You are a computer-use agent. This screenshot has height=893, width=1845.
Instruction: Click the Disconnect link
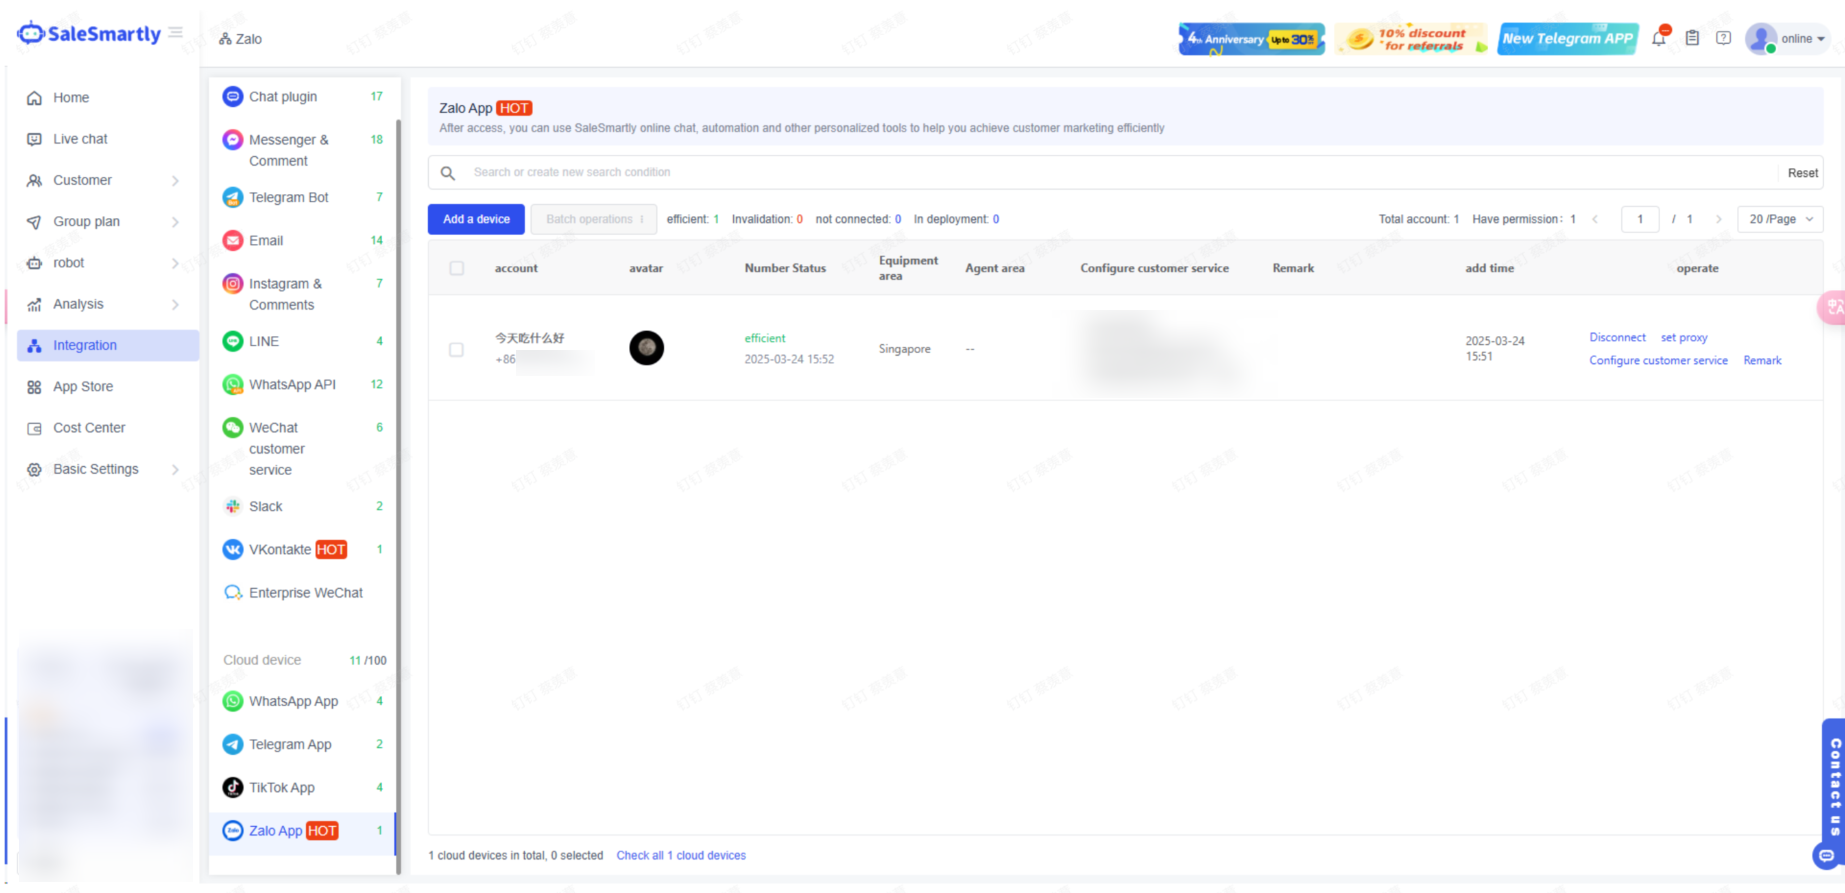(x=1617, y=338)
